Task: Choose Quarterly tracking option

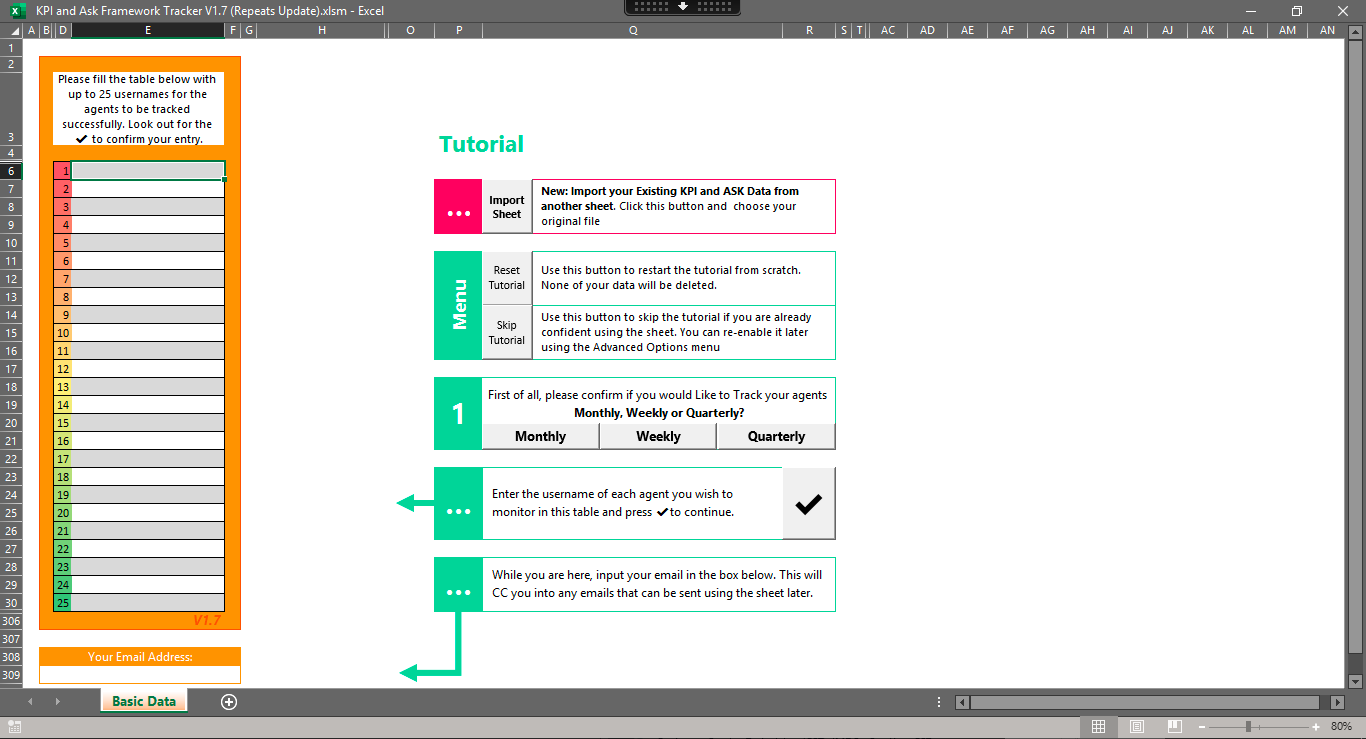Action: 776,436
